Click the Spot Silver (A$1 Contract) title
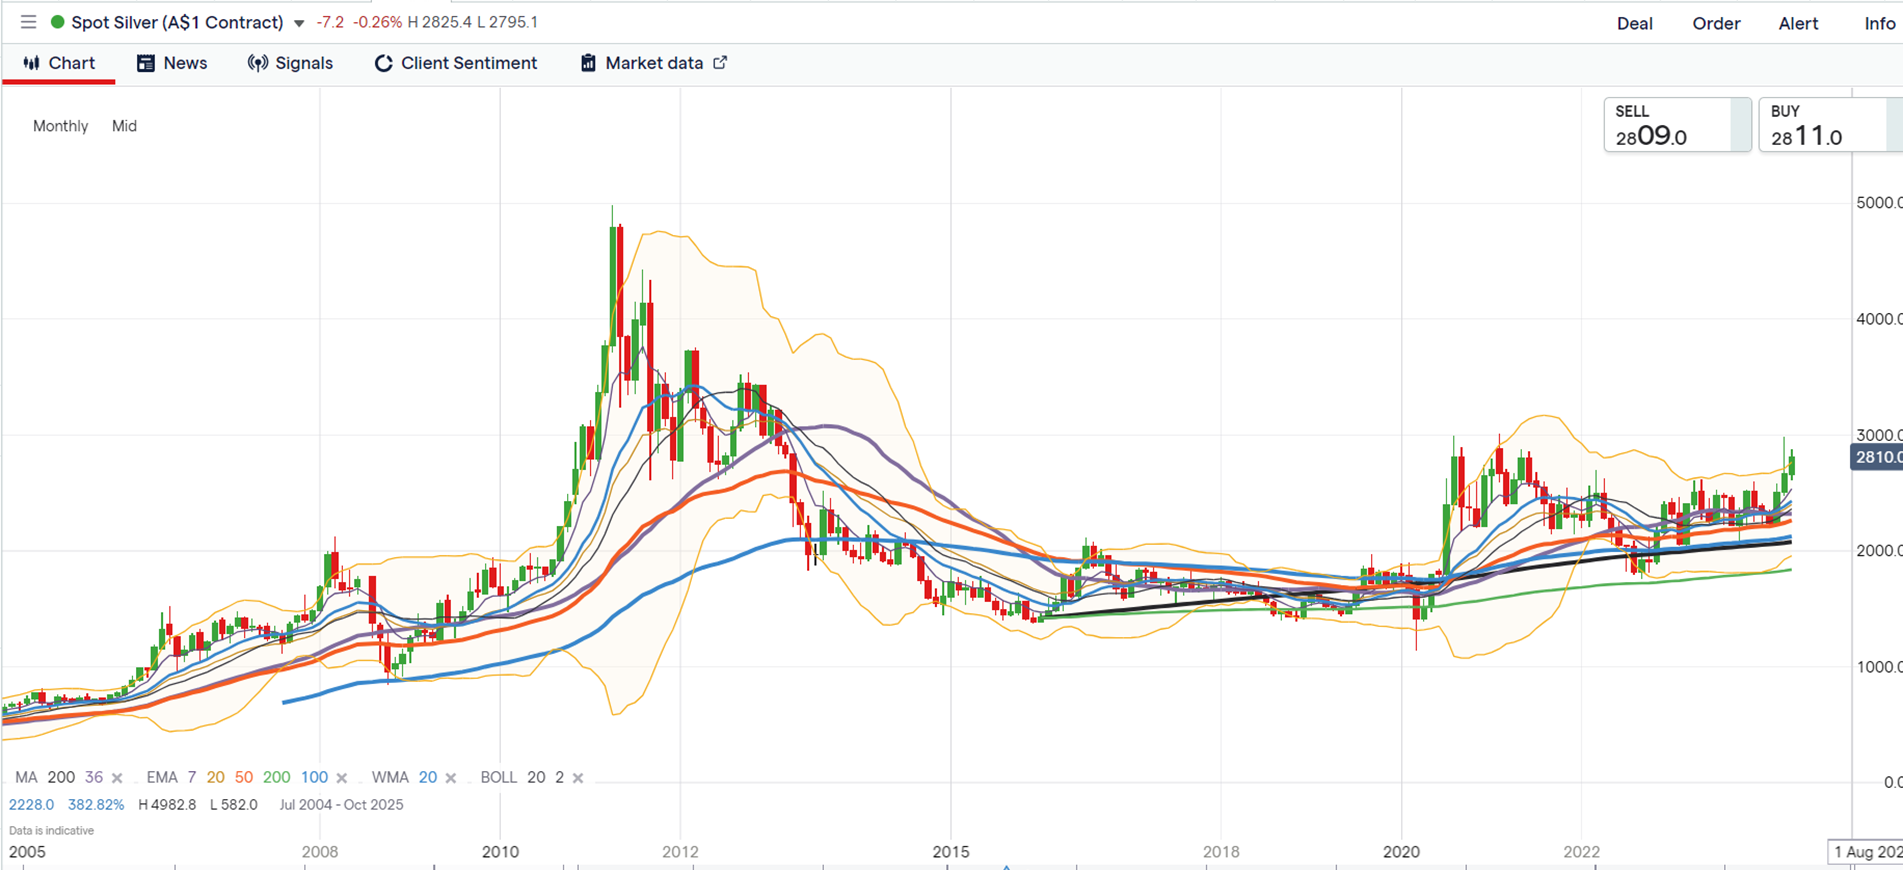The height and width of the screenshot is (870, 1903). coord(178,22)
